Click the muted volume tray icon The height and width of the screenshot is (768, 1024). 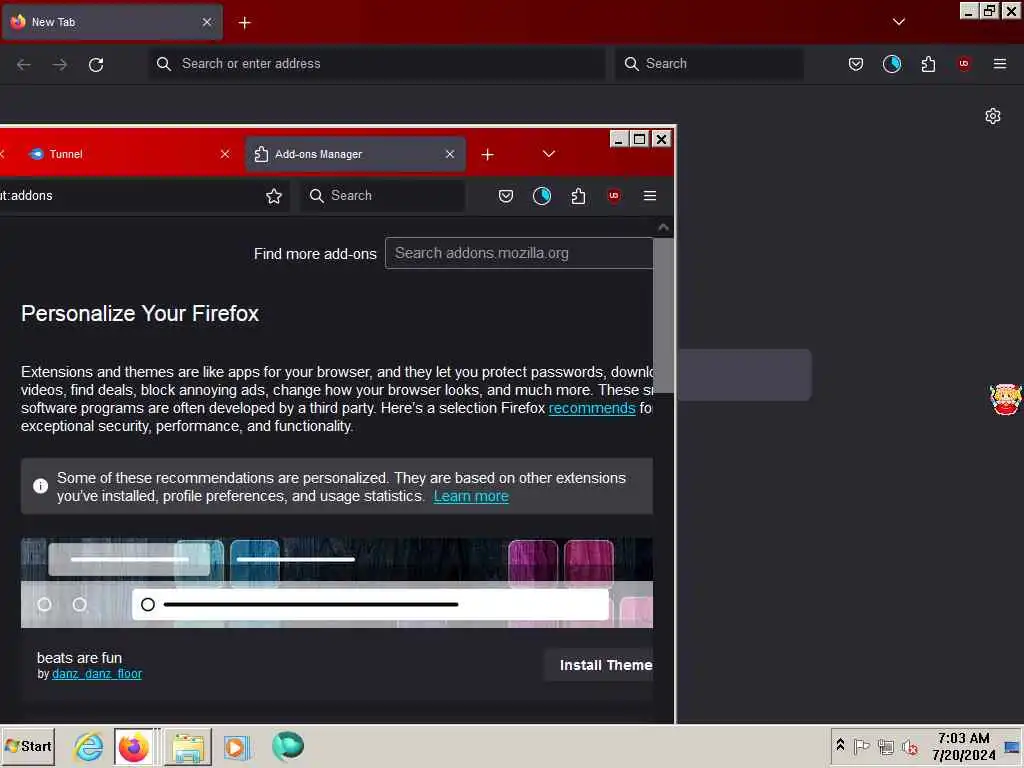[x=910, y=746]
